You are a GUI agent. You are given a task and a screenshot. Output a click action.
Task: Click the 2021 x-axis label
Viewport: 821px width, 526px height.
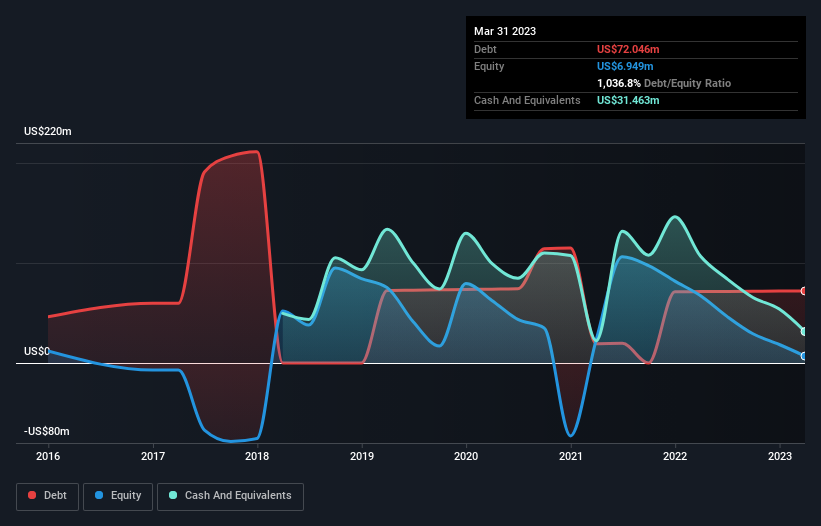(571, 456)
